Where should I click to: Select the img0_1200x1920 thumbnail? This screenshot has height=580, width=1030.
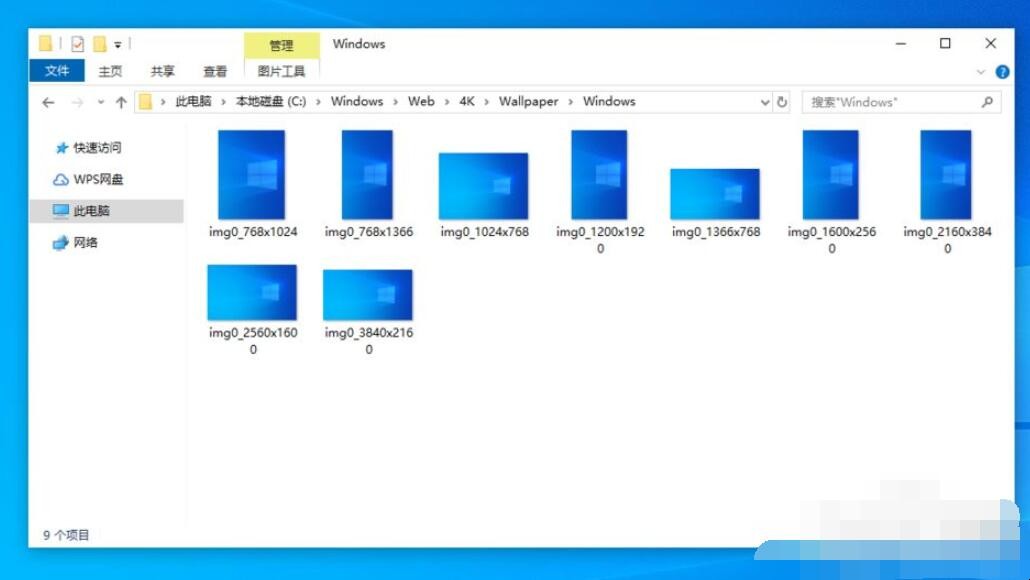tap(599, 175)
